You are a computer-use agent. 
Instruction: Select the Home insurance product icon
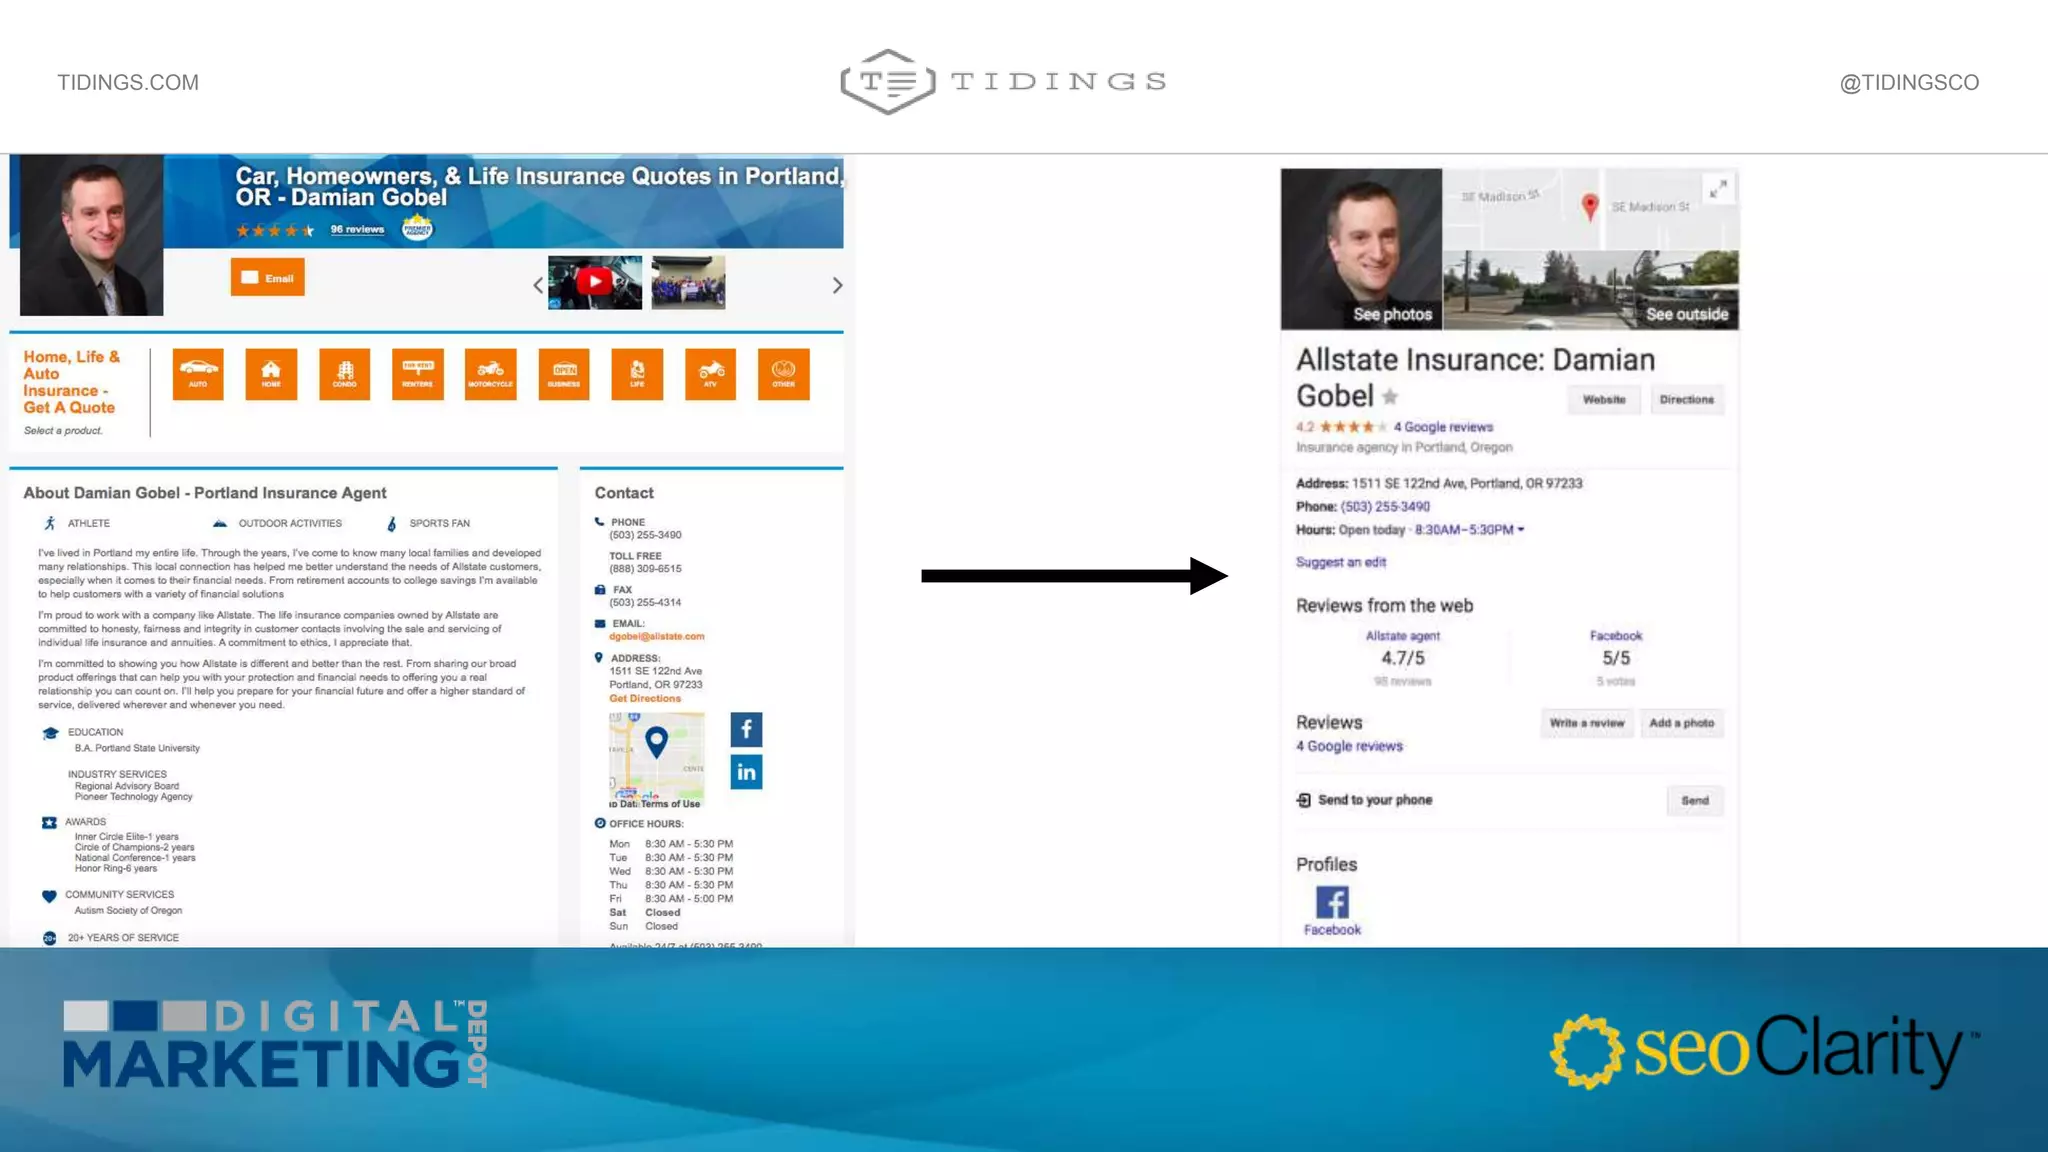pos(271,374)
